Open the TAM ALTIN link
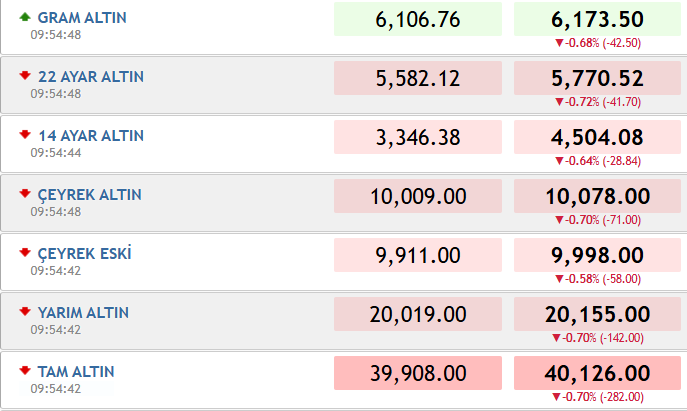Image resolution: width=687 pixels, height=411 pixels. coord(76,372)
